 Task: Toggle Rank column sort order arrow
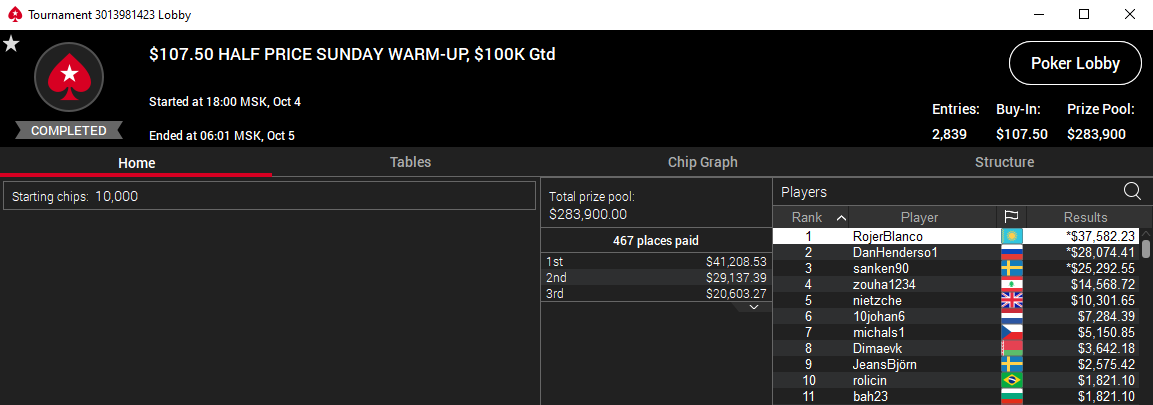click(x=841, y=217)
